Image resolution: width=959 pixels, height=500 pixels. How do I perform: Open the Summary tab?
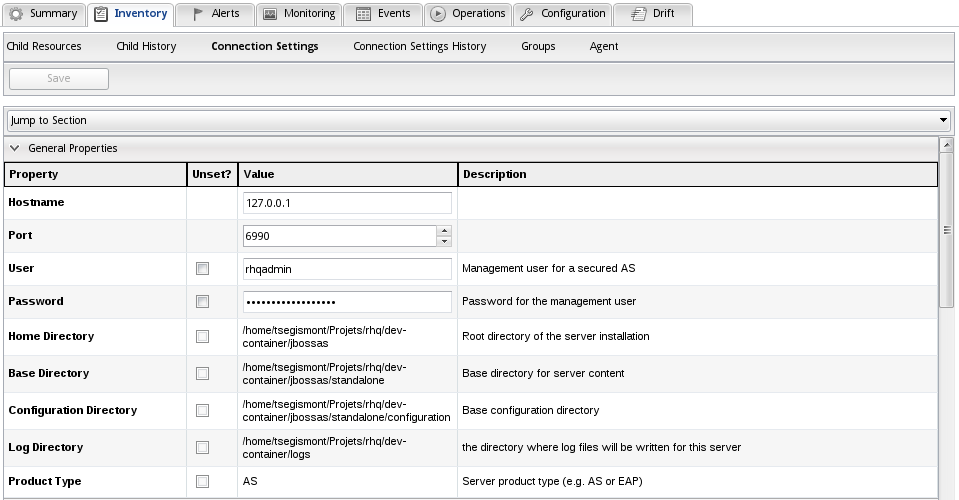click(43, 14)
